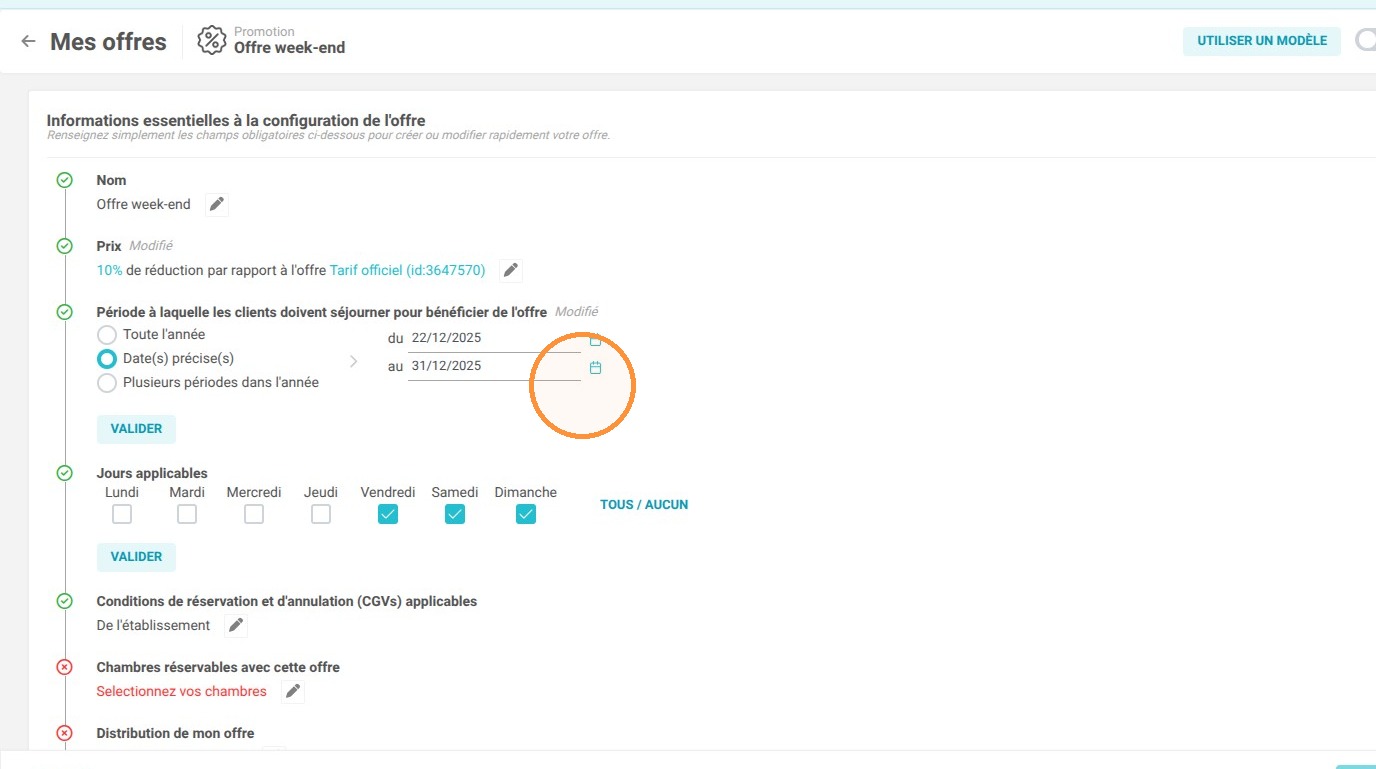Click green check beside Conditions de réservation

pos(65,601)
